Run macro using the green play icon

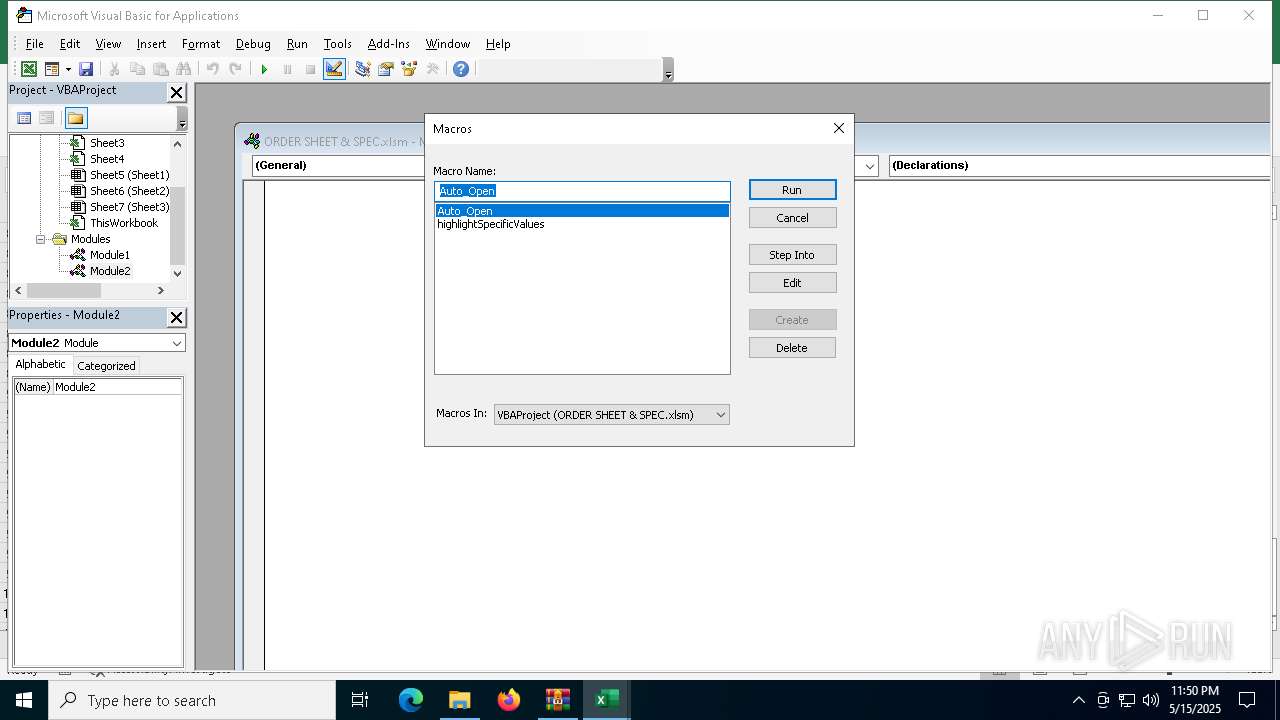264,69
